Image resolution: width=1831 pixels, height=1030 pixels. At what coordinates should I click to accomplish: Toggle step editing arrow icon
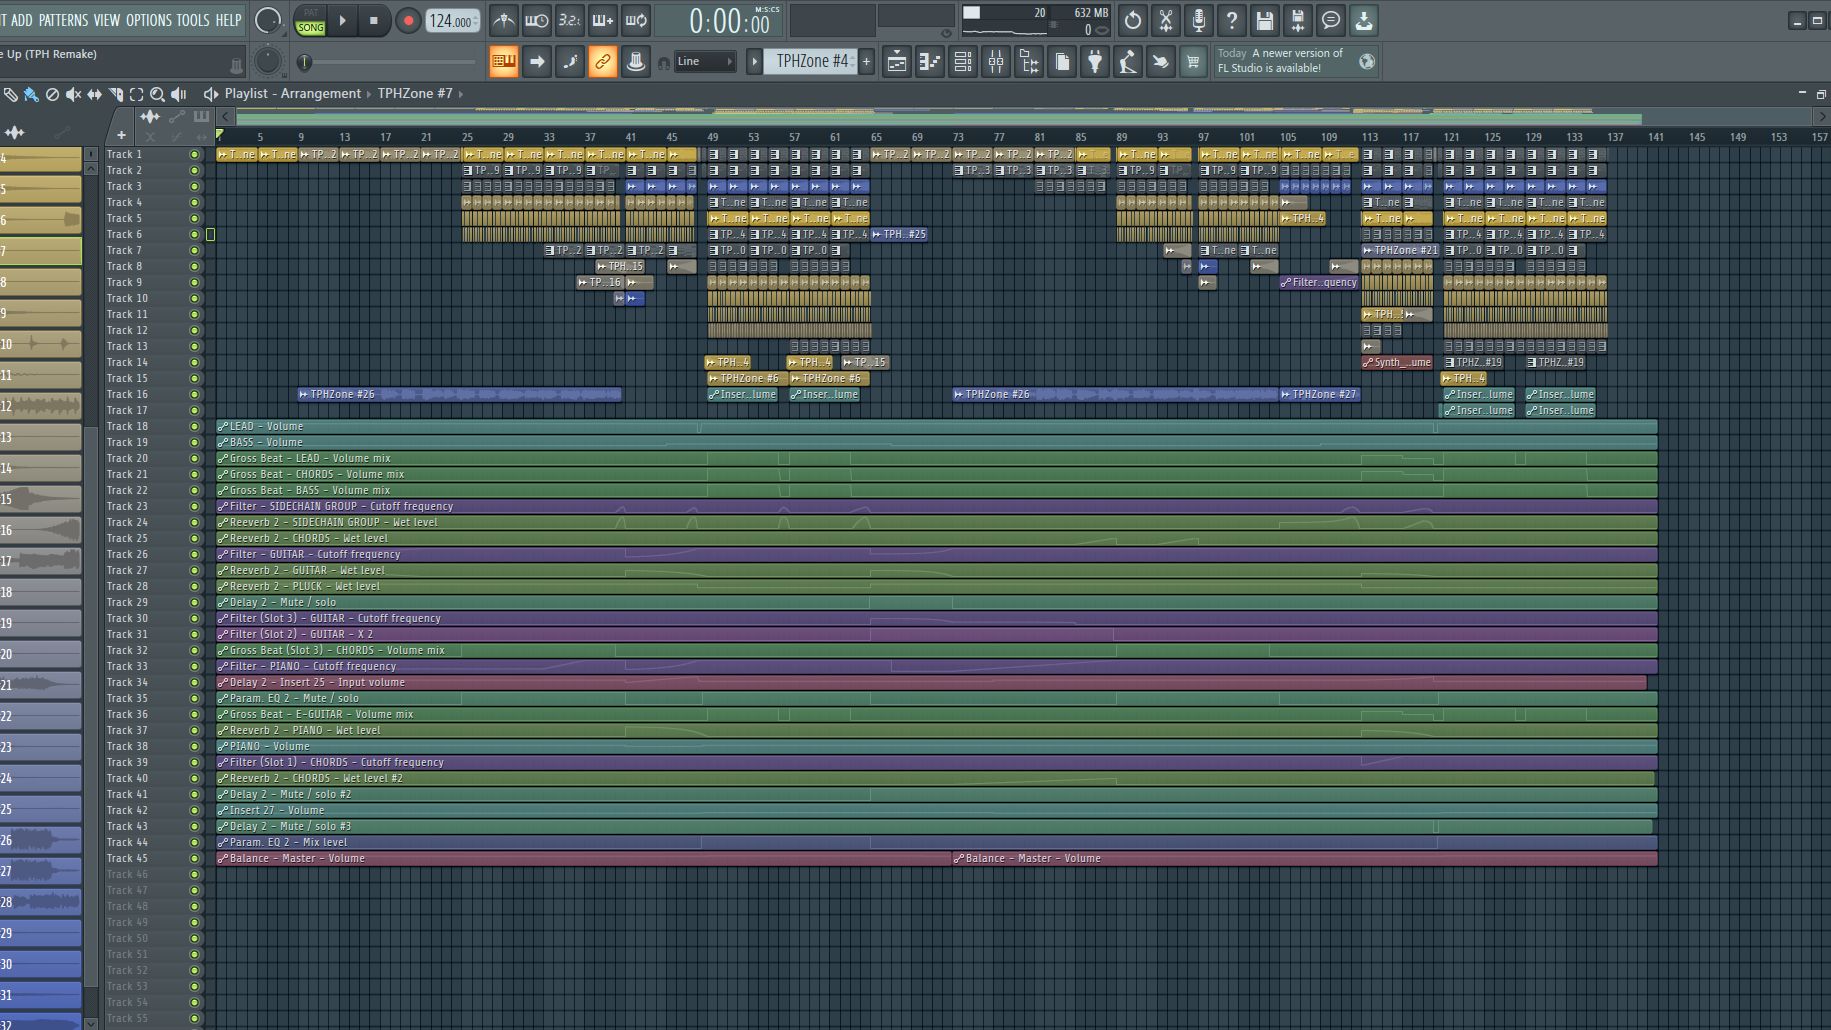pos(537,62)
